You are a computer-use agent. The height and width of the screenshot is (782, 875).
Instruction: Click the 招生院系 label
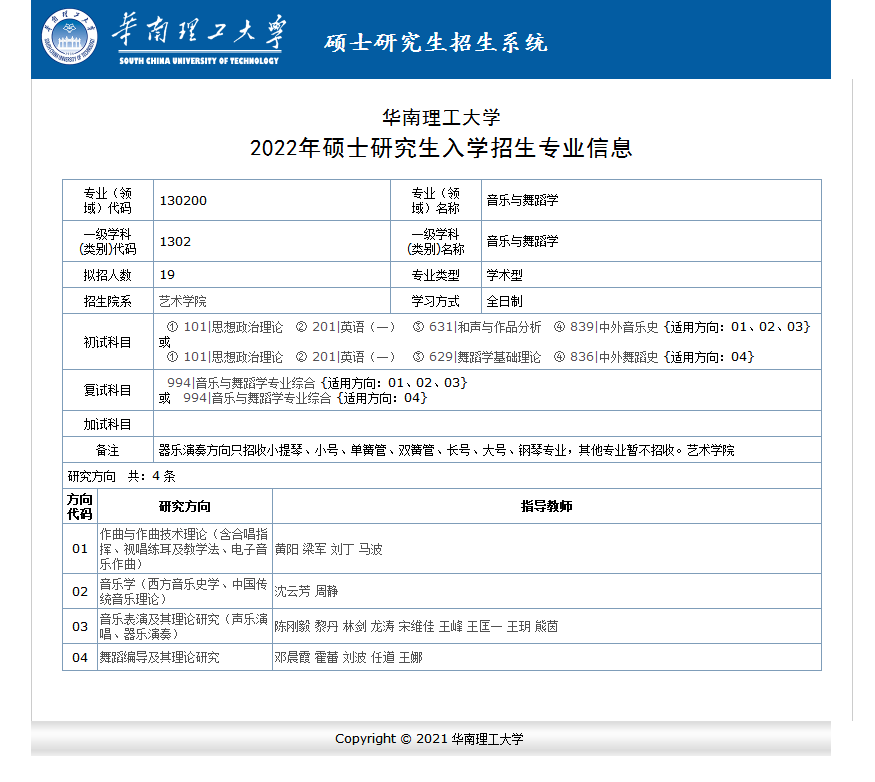108,301
